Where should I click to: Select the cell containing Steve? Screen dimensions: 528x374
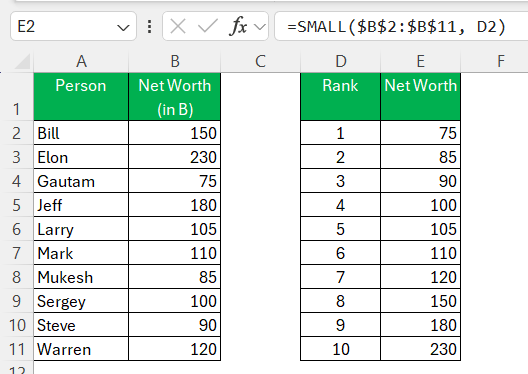[81, 325]
